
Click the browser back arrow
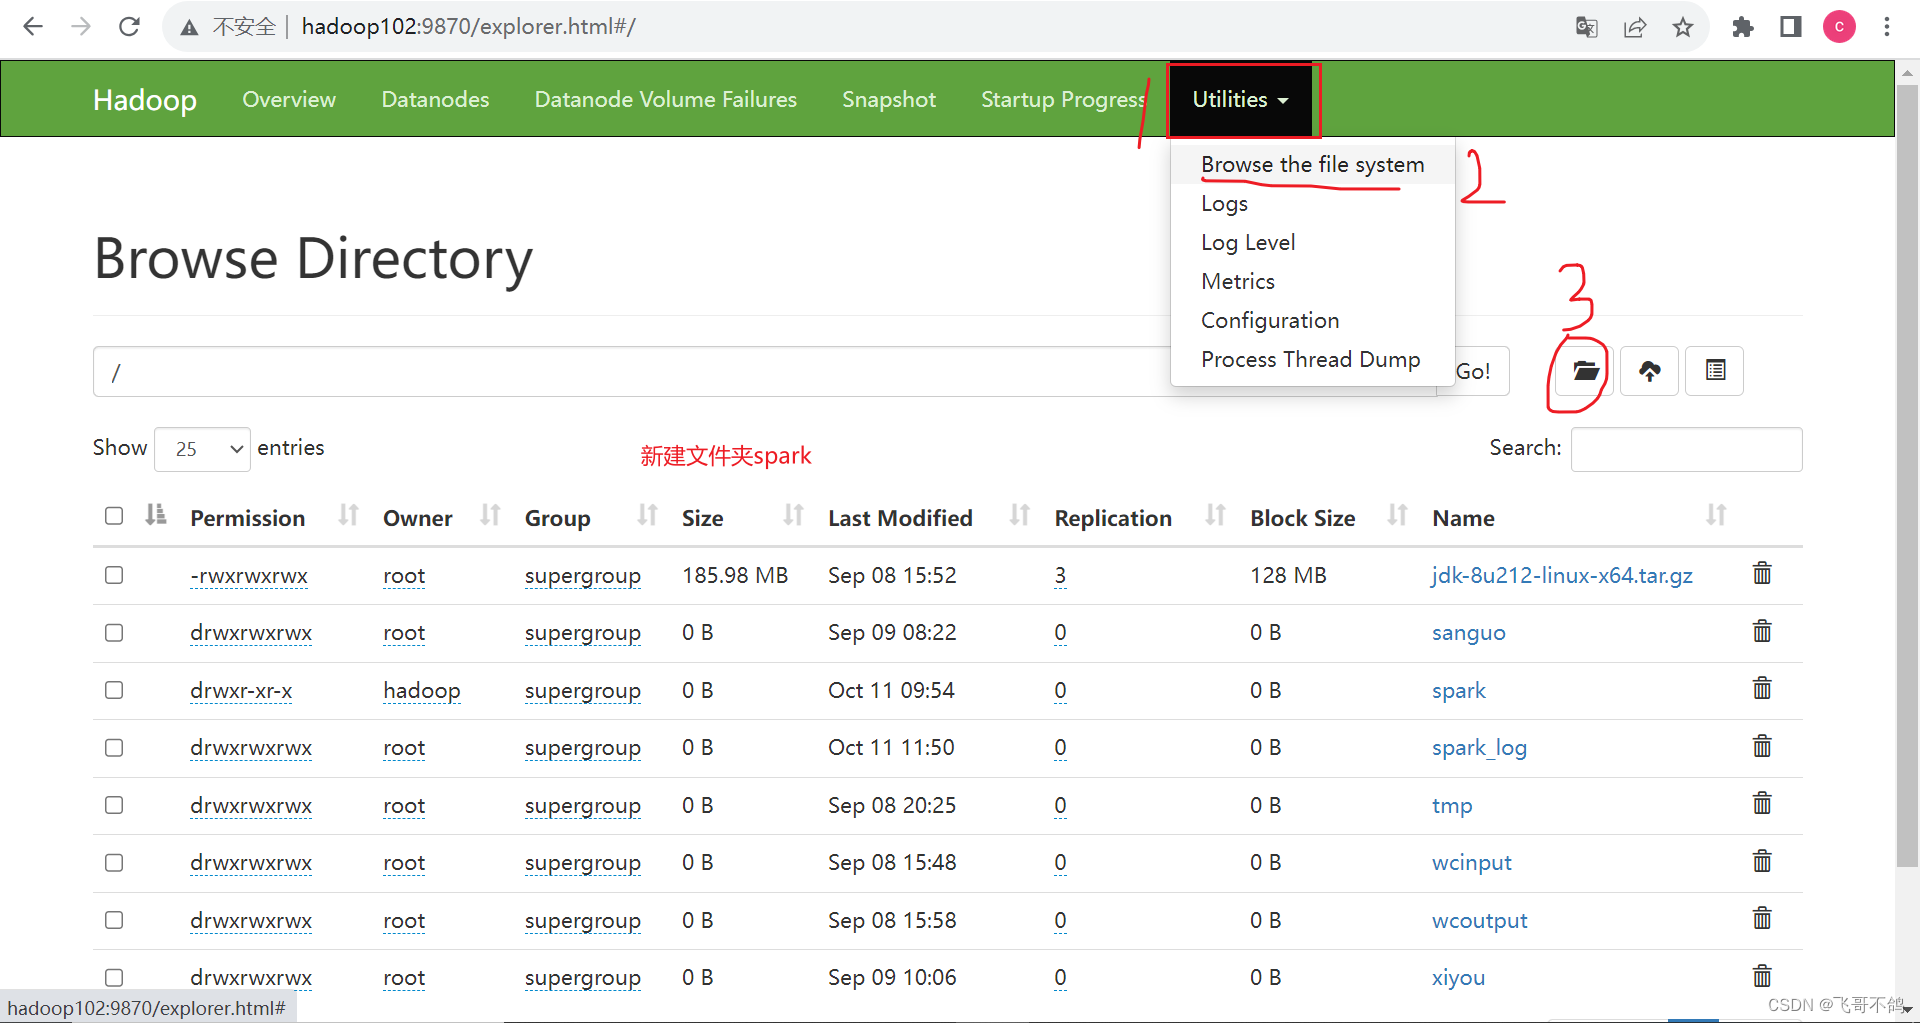(x=33, y=27)
